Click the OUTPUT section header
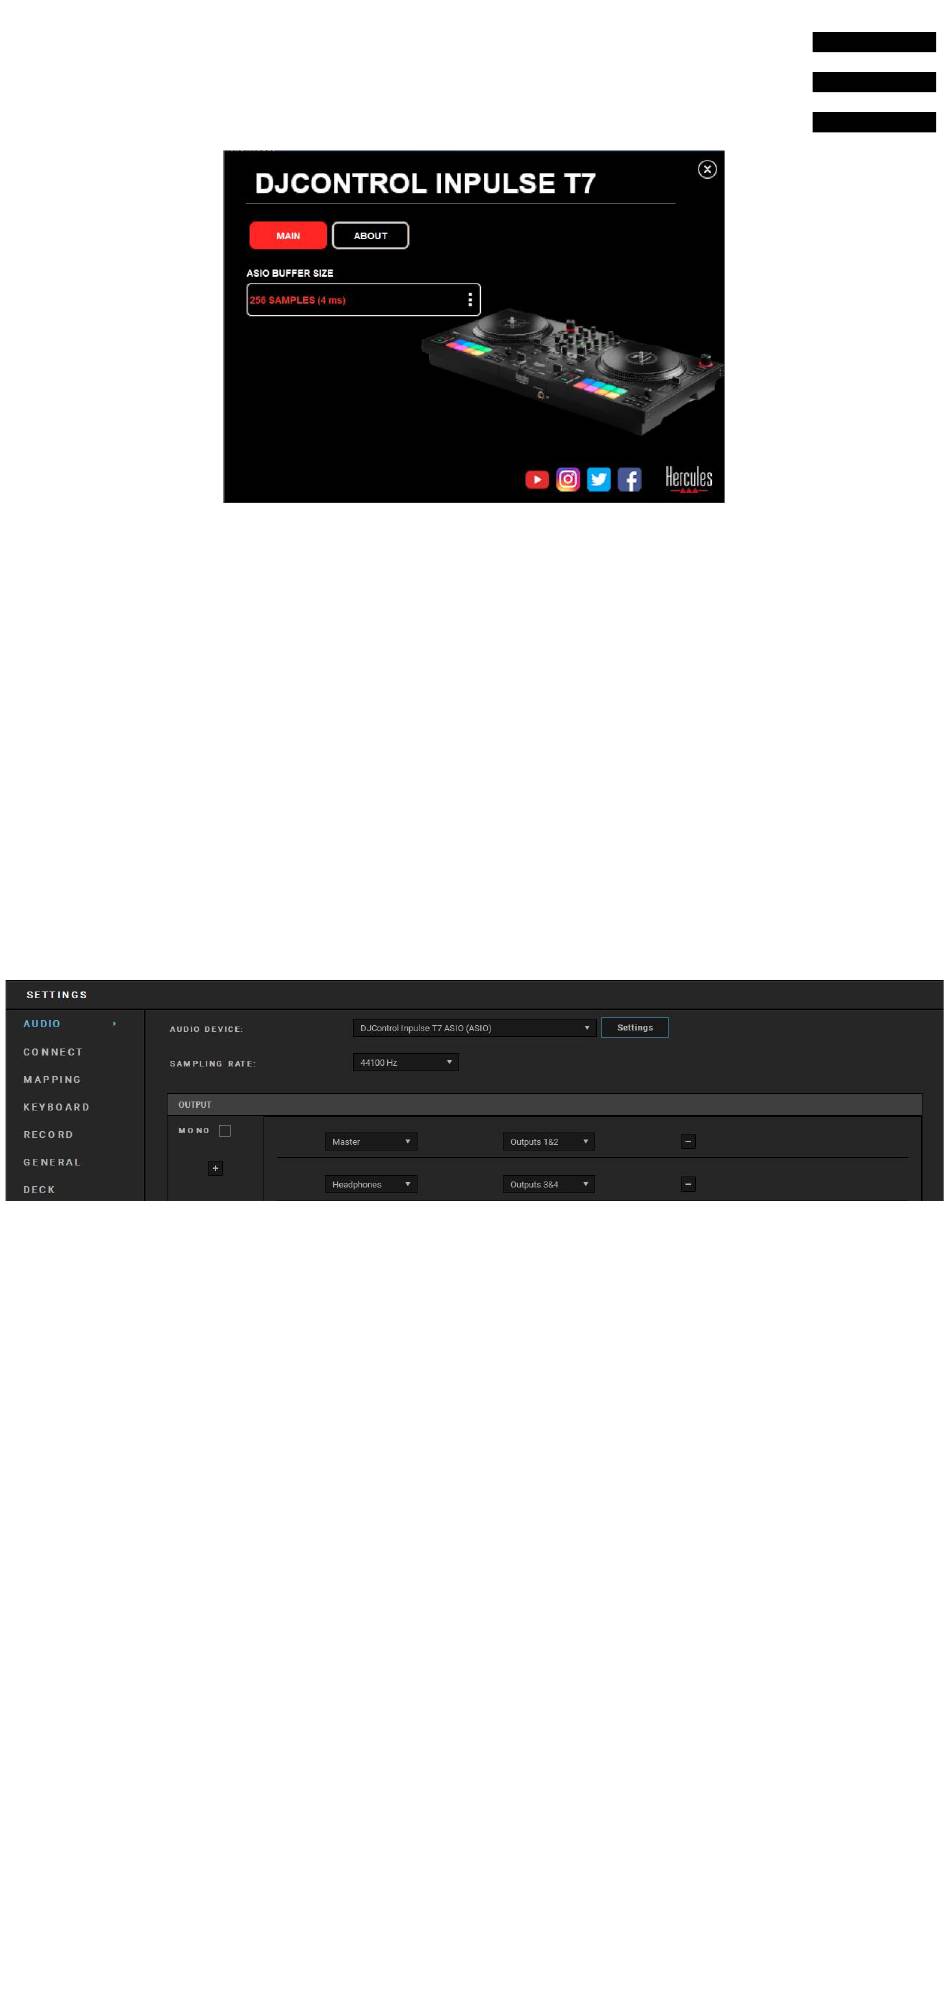950x2005 pixels. [544, 1105]
